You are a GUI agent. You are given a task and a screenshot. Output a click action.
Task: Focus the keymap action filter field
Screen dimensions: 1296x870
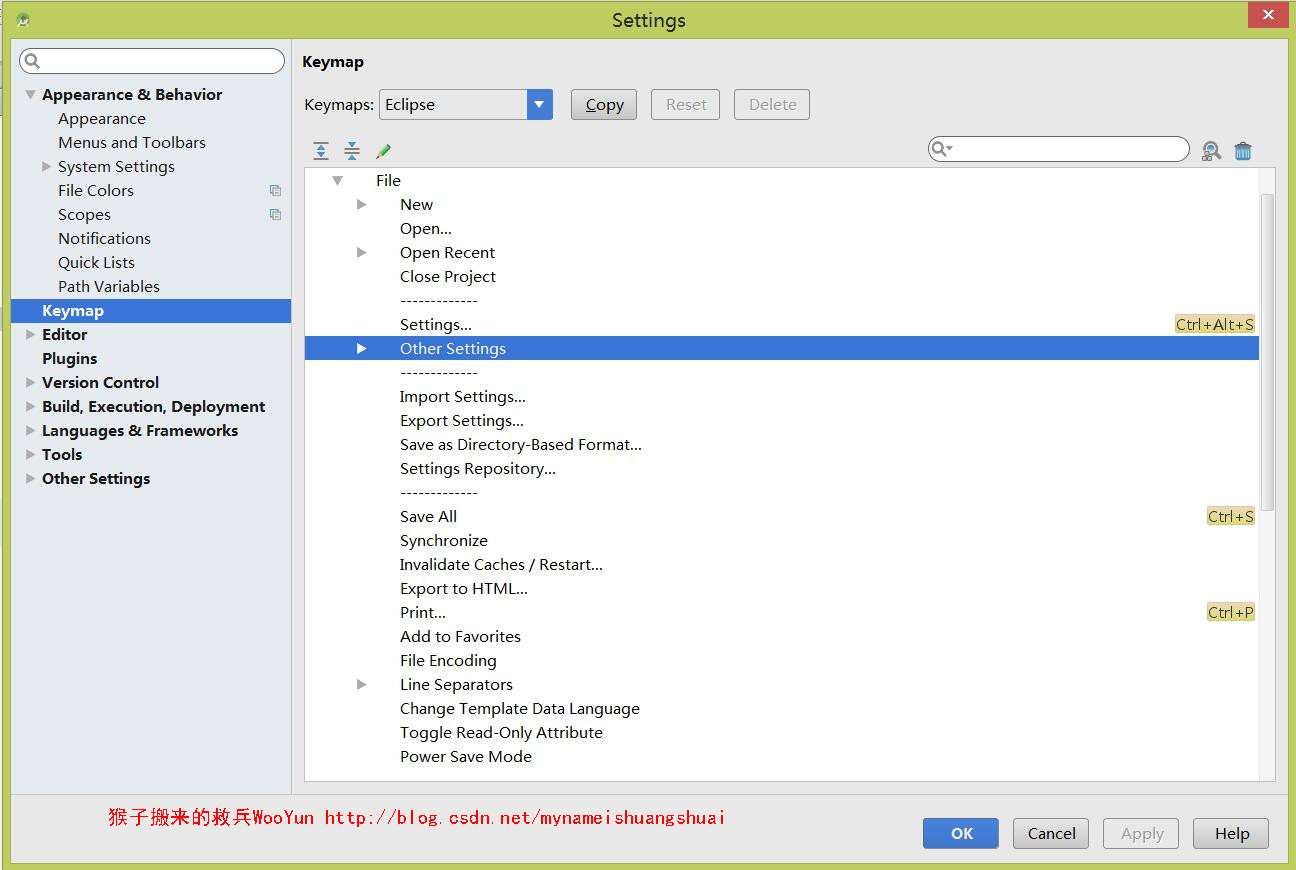1059,149
